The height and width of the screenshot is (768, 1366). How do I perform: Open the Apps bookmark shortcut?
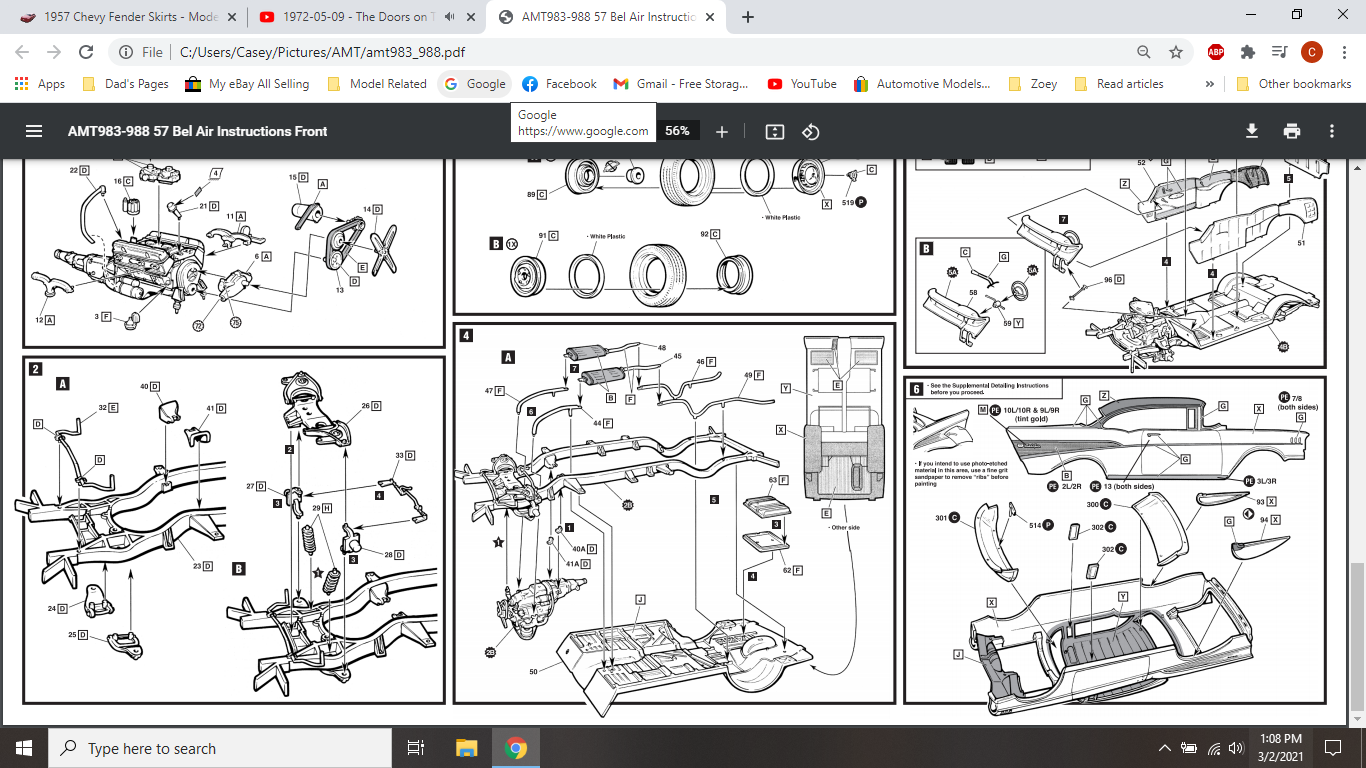click(x=40, y=84)
